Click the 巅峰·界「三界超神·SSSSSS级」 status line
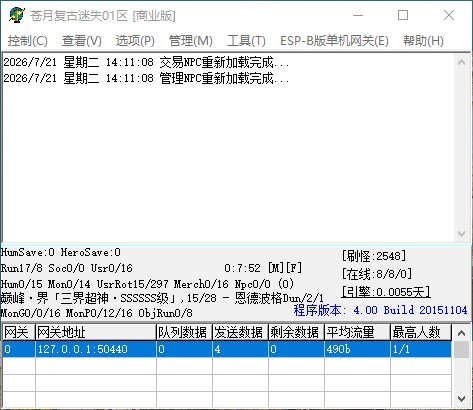This screenshot has height=410, width=473. pos(162,298)
